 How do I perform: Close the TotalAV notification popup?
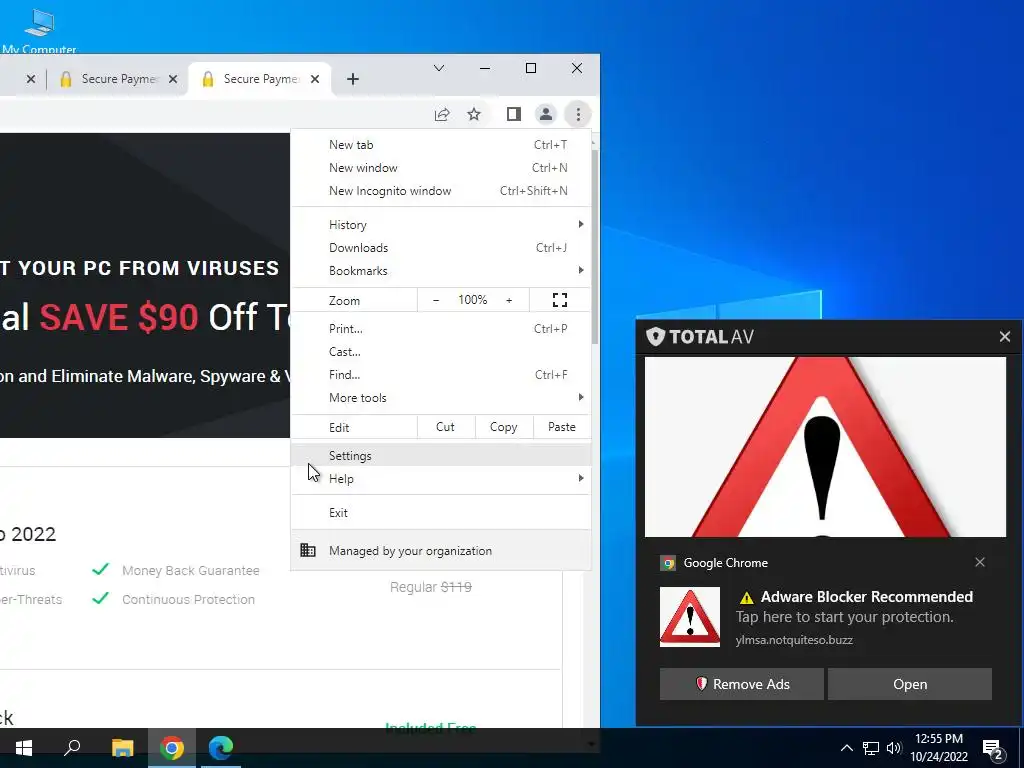point(1005,336)
